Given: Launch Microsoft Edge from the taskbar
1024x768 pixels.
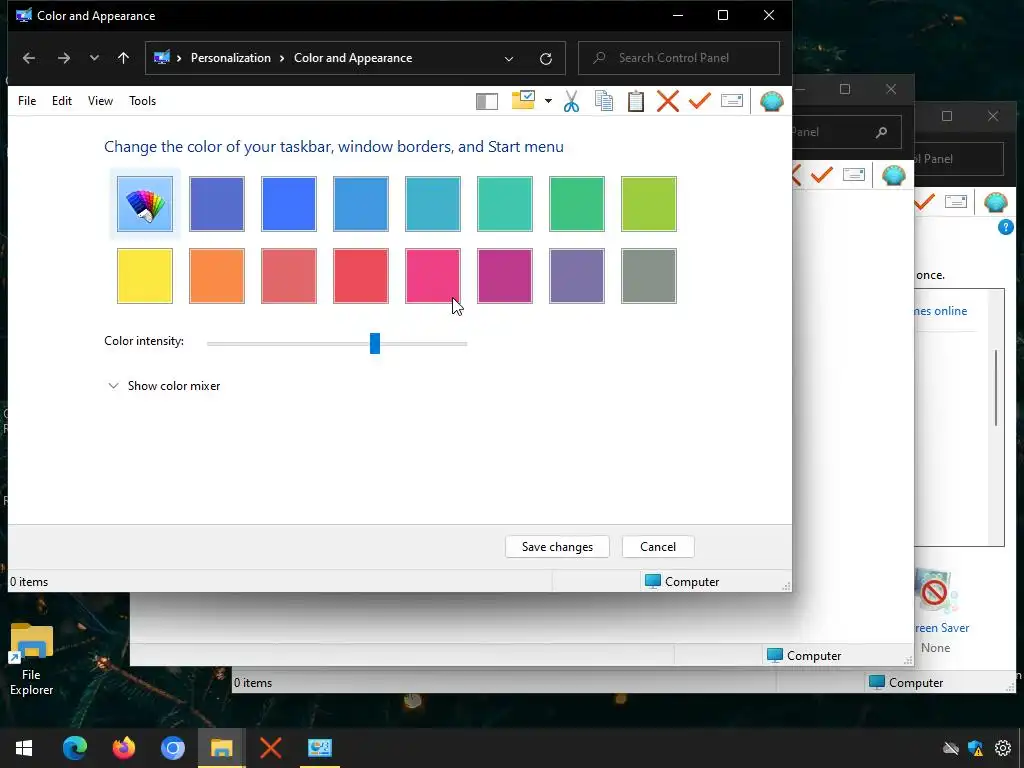Looking at the screenshot, I should coord(74,748).
